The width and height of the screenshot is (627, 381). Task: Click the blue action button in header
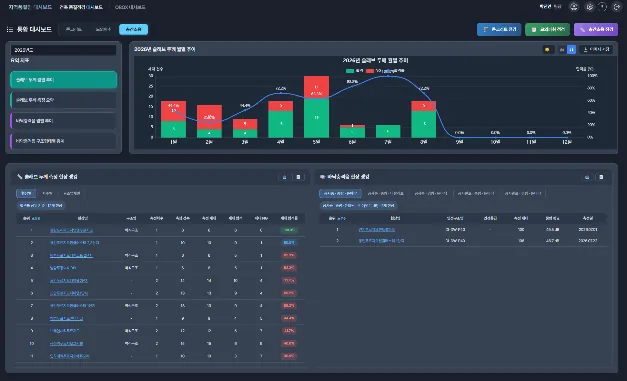pyautogui.click(x=499, y=30)
